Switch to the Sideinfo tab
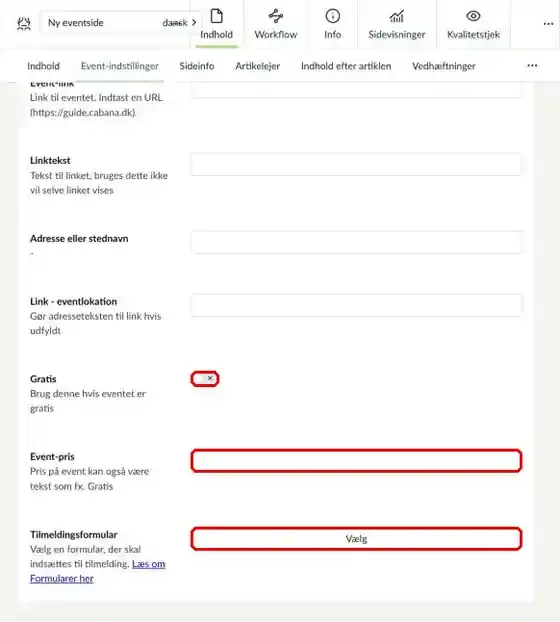 click(197, 66)
